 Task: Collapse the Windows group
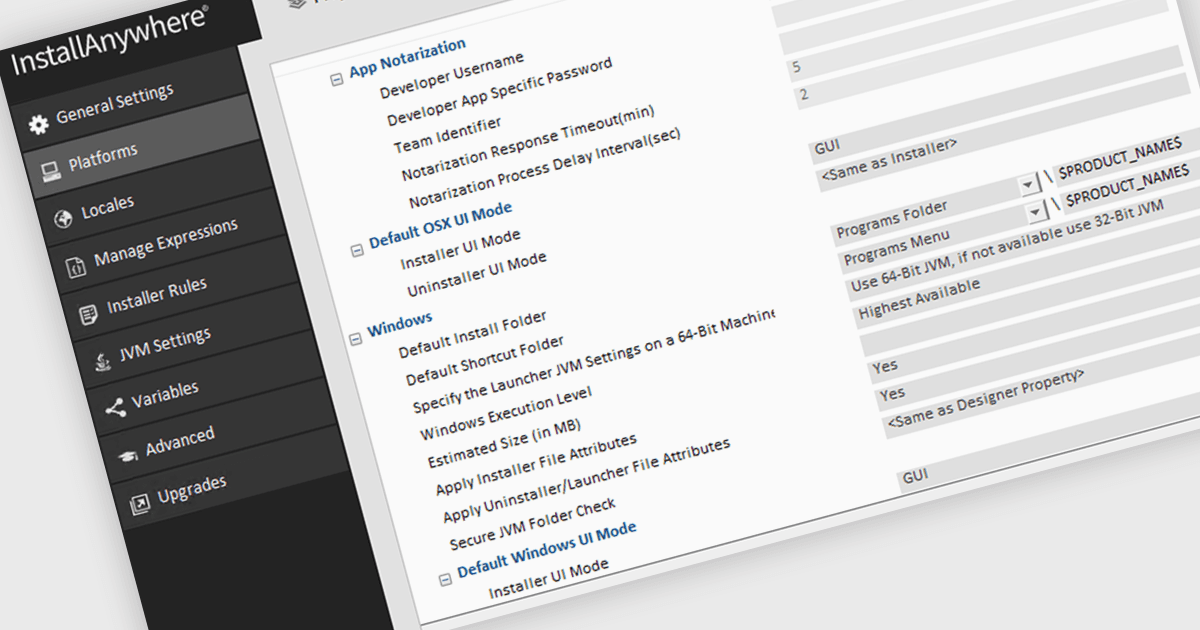(x=354, y=338)
